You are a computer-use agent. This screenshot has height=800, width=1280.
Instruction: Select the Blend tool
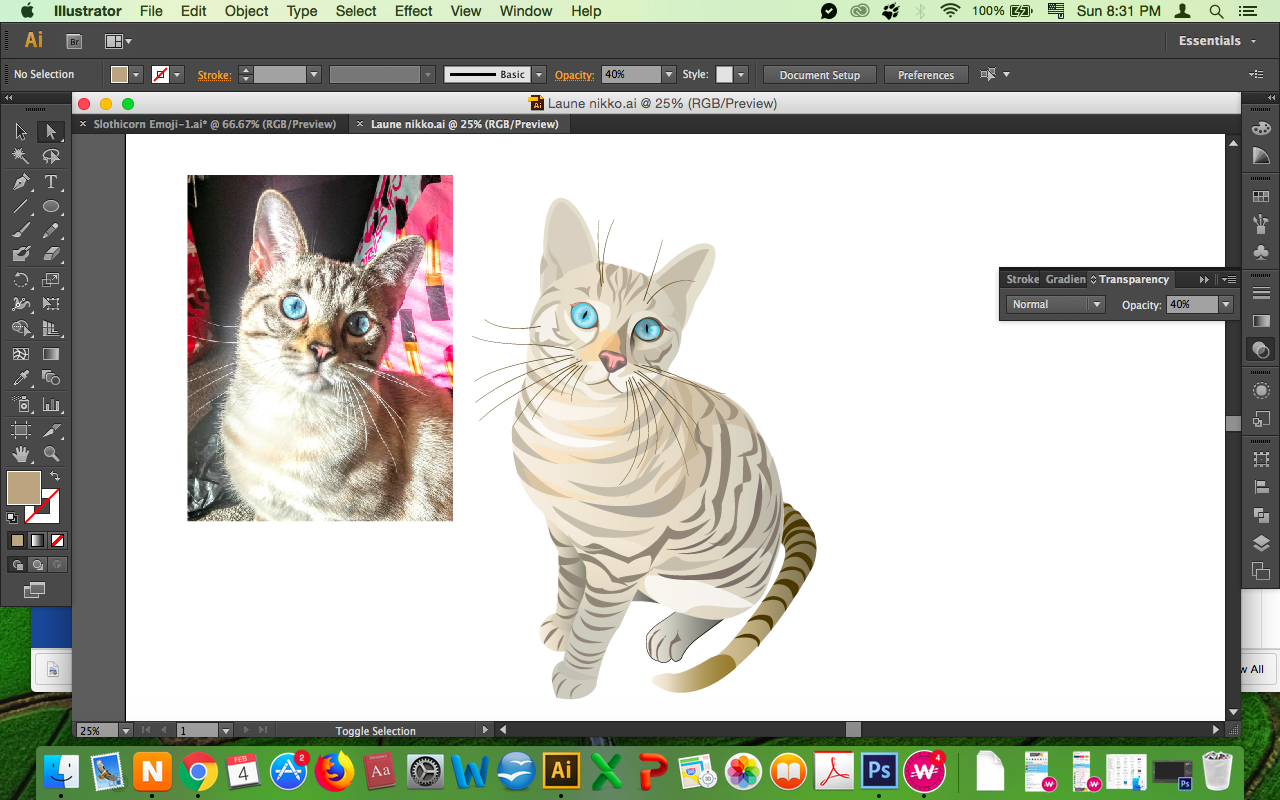(51, 378)
